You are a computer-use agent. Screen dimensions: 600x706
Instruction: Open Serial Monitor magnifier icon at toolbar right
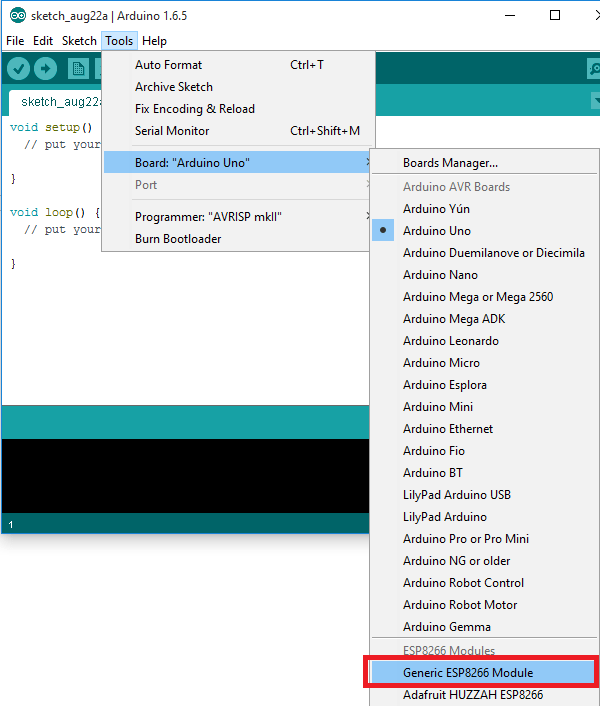(x=594, y=68)
